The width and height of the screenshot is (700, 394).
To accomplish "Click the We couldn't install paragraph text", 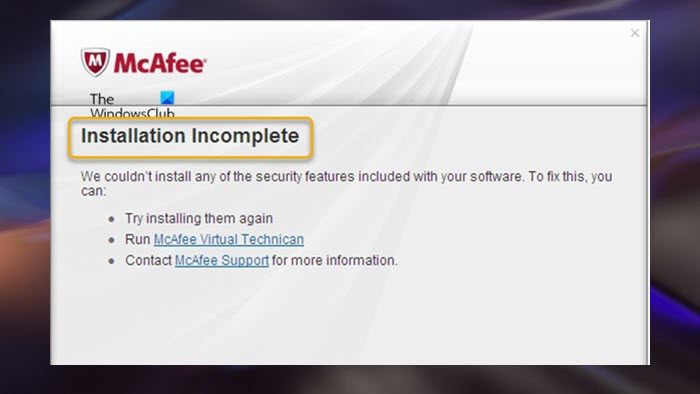I will point(346,183).
